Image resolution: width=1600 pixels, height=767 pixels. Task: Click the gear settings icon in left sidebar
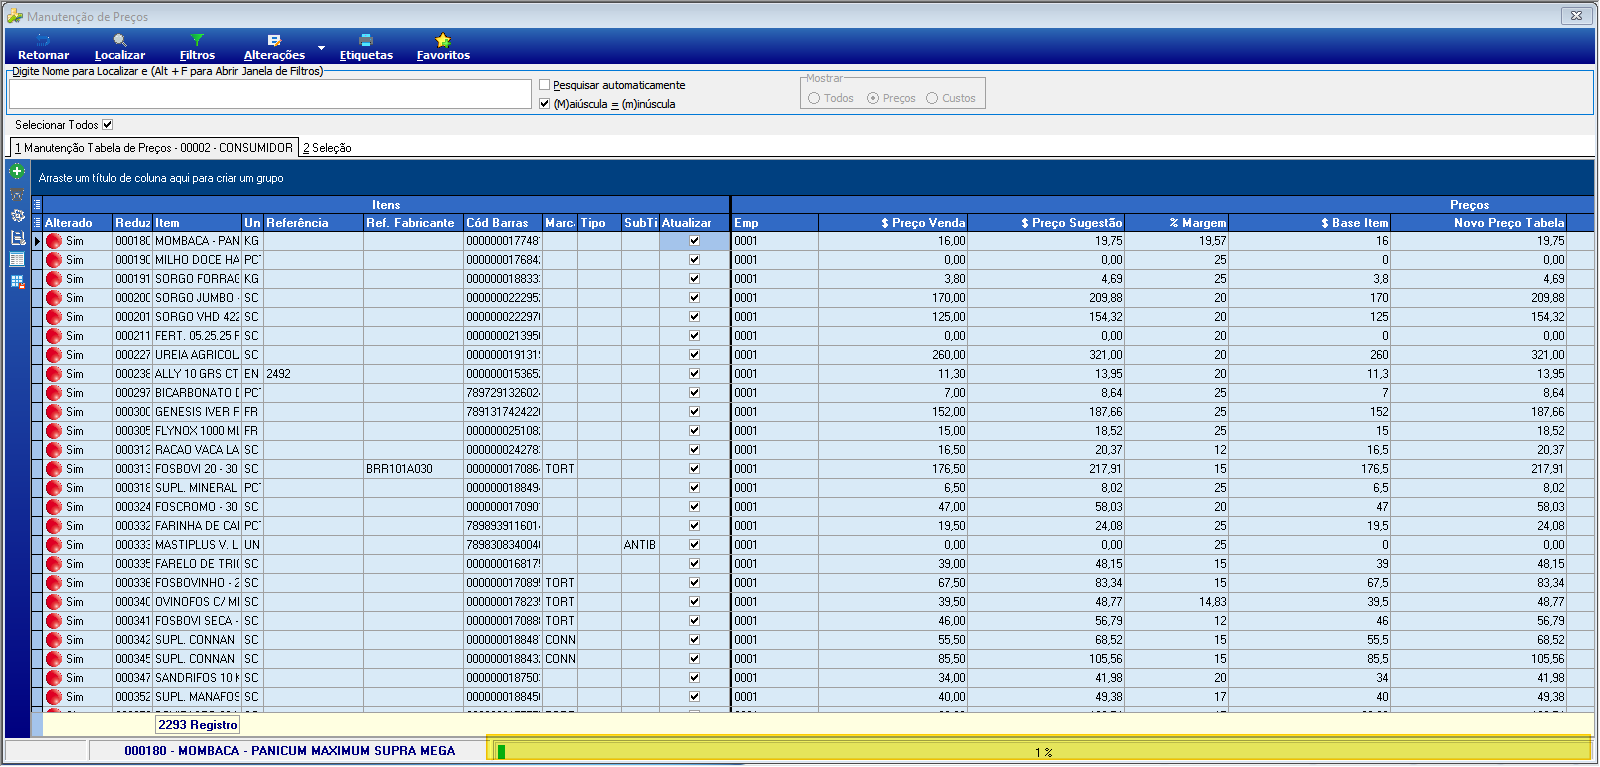(17, 215)
